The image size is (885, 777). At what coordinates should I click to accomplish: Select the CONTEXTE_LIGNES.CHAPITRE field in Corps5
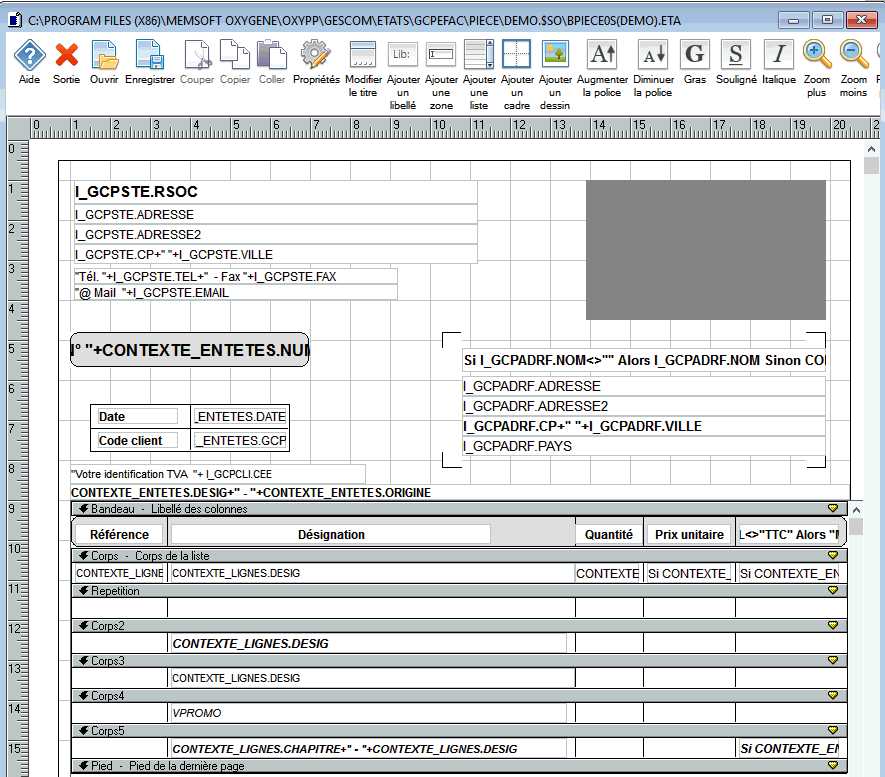pyautogui.click(x=368, y=749)
